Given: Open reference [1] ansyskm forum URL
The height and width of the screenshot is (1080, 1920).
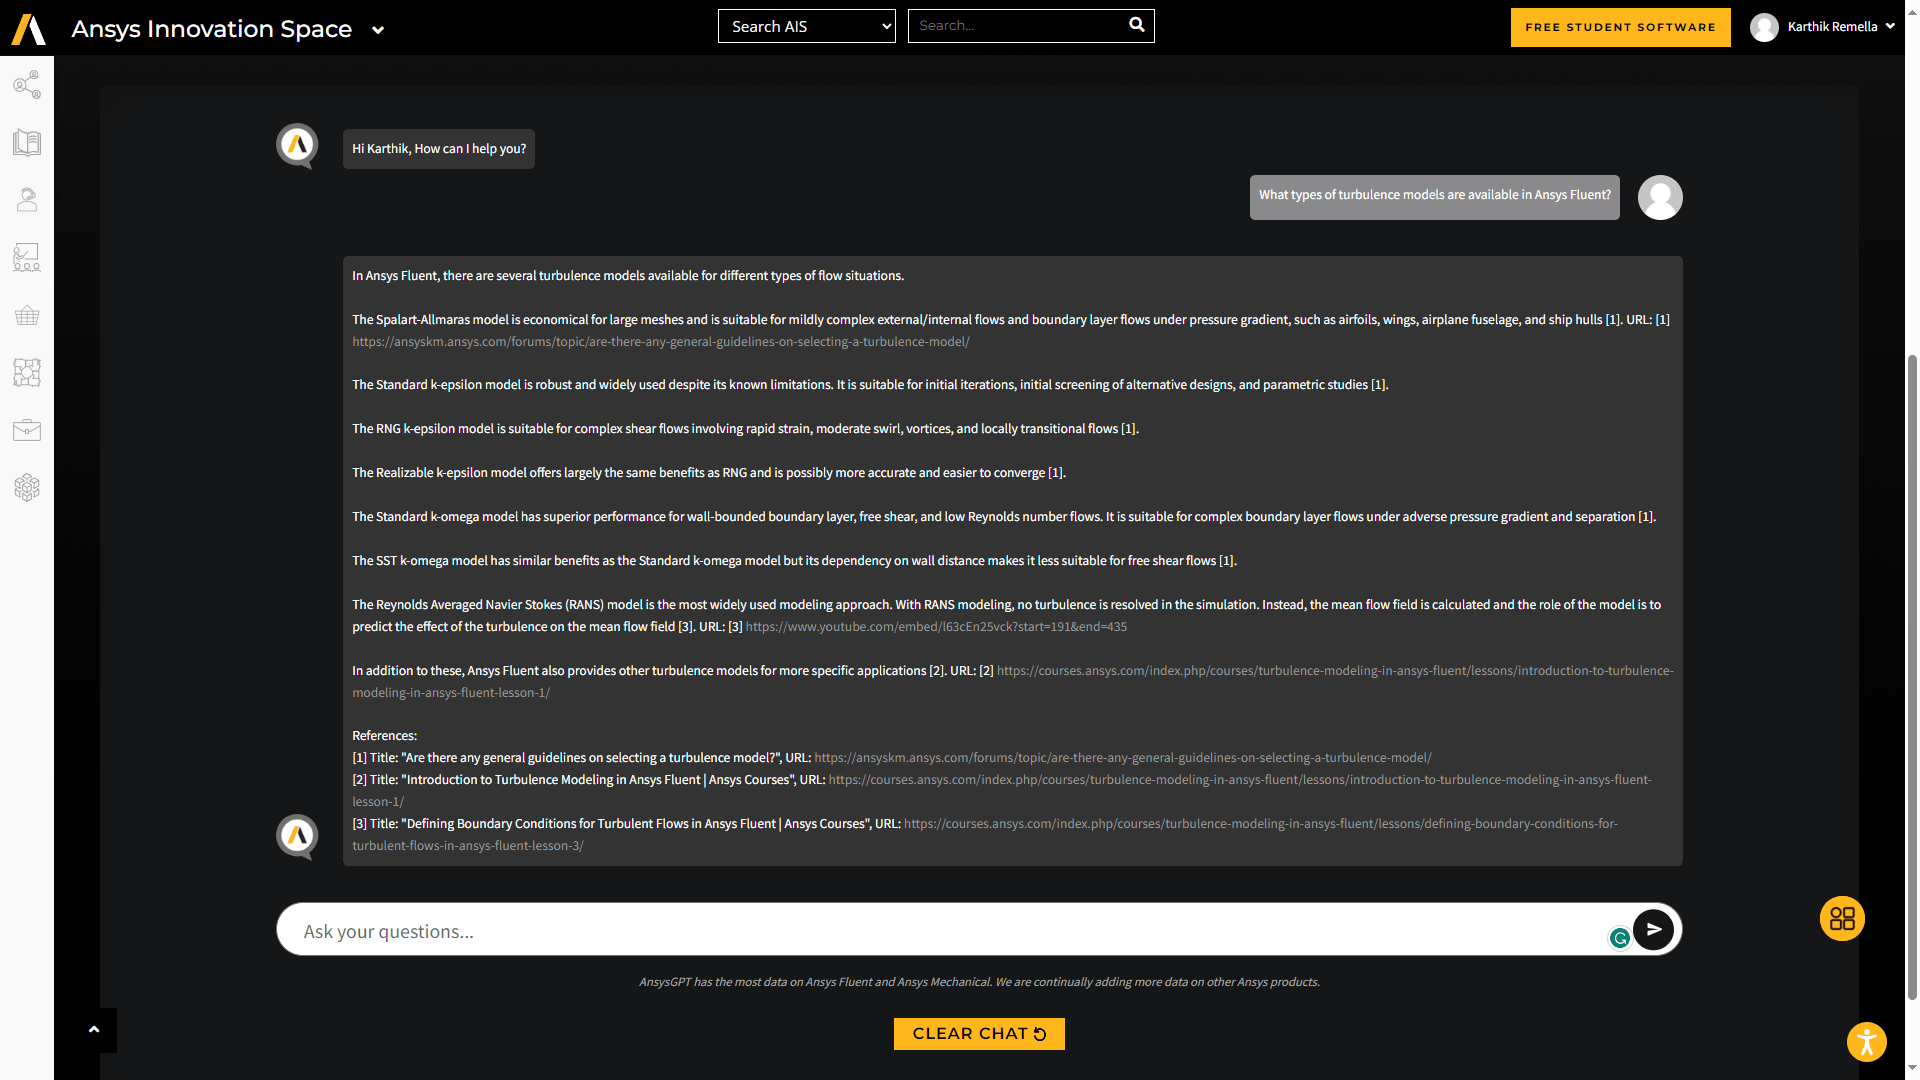Looking at the screenshot, I should (x=1123, y=758).
